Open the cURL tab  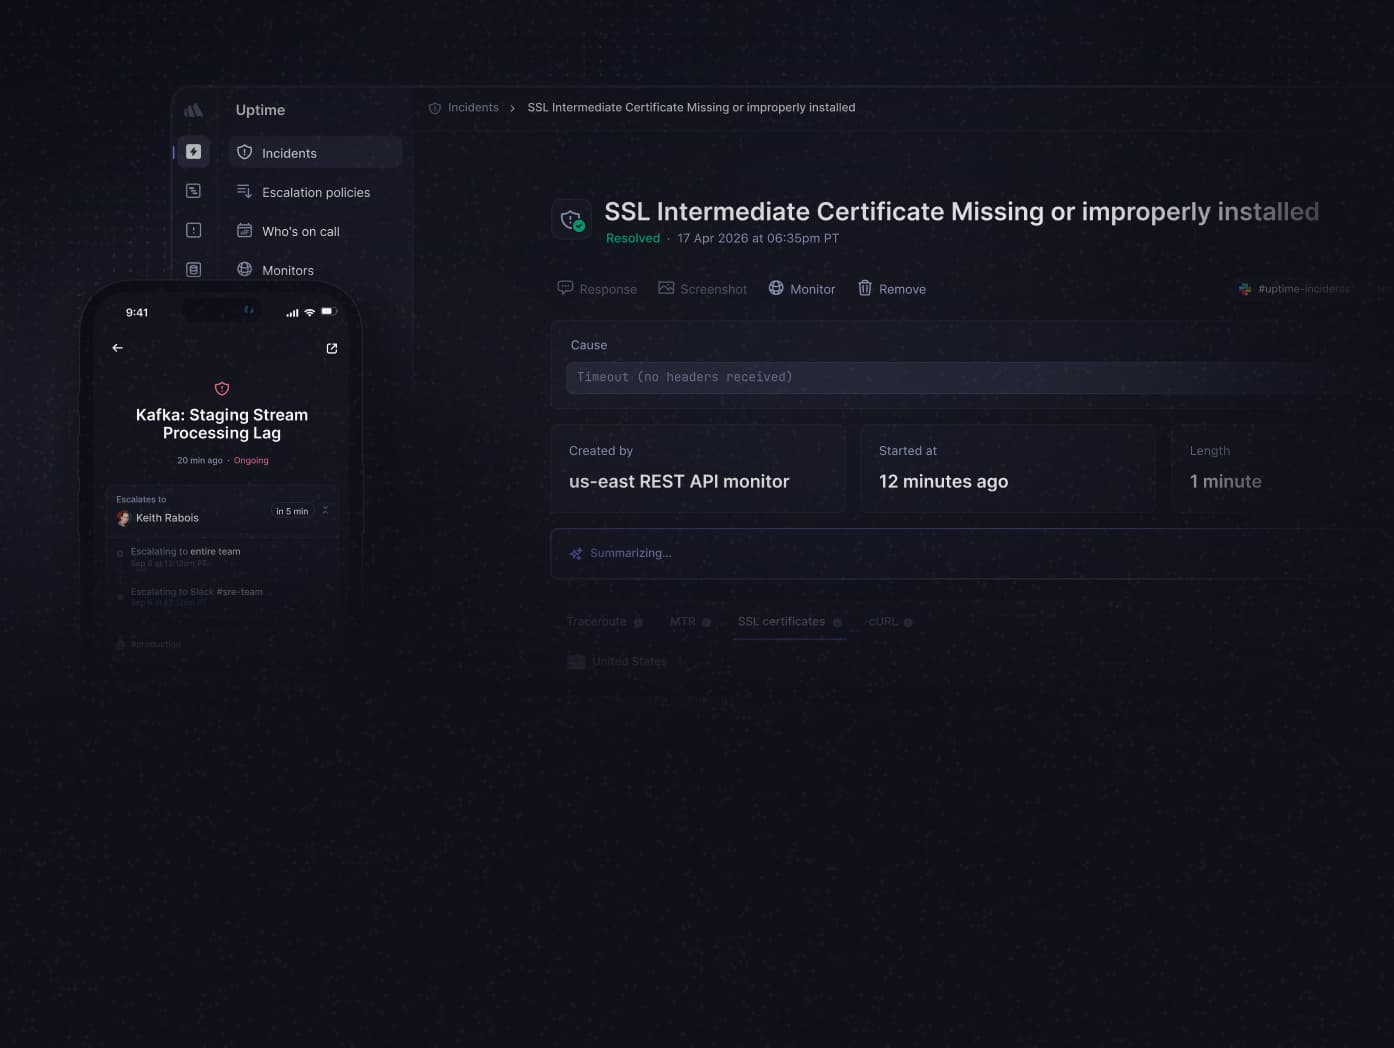coord(883,622)
